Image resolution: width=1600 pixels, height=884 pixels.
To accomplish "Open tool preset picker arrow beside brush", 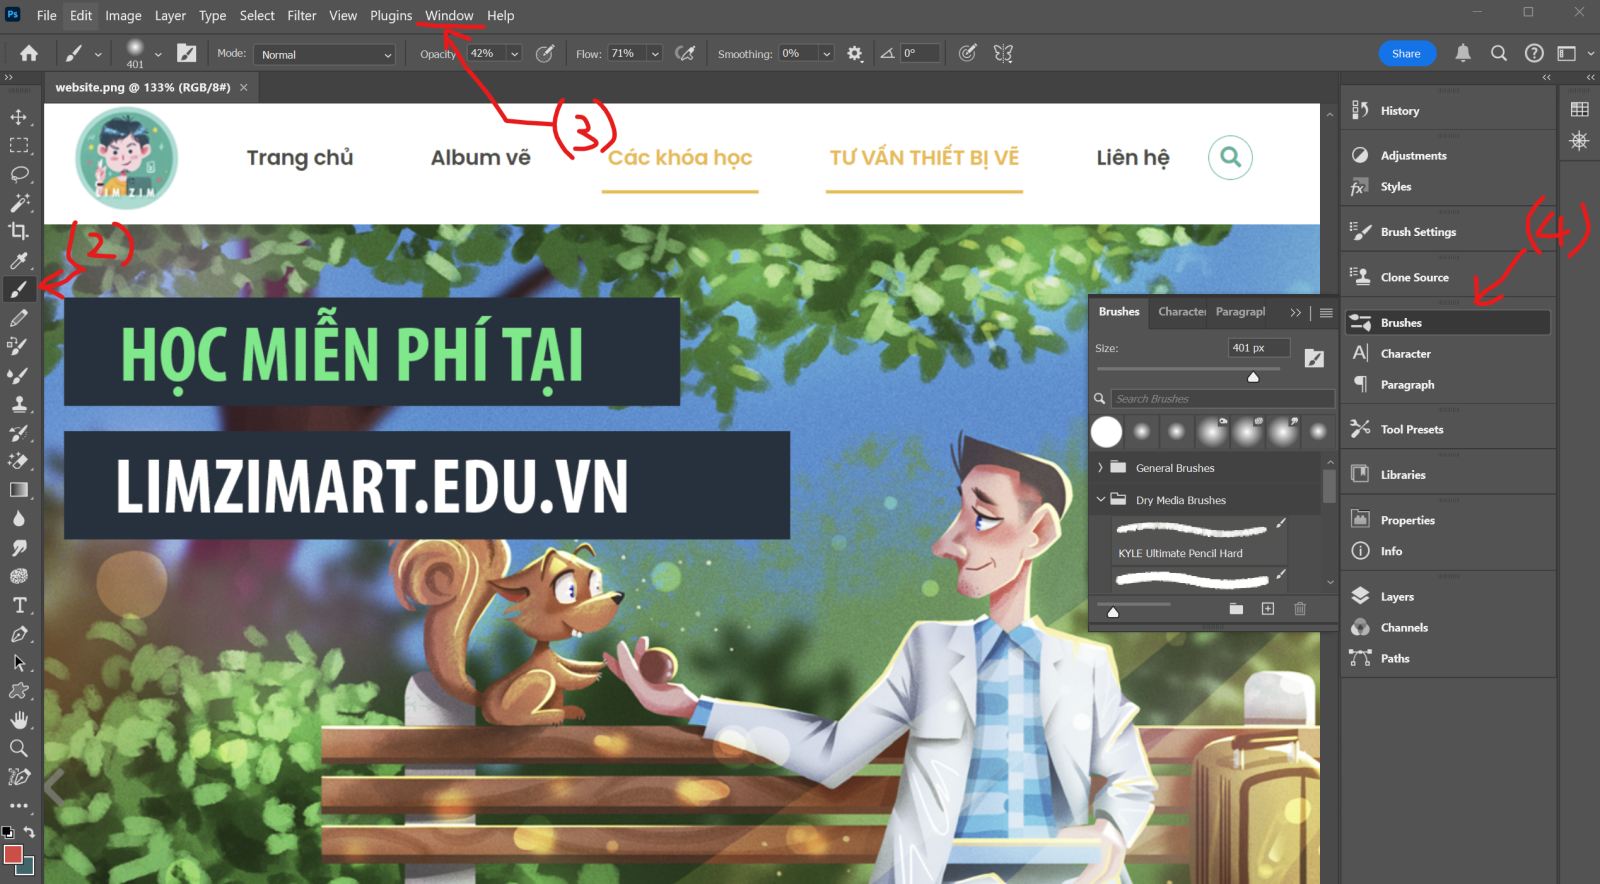I will click(x=98, y=55).
